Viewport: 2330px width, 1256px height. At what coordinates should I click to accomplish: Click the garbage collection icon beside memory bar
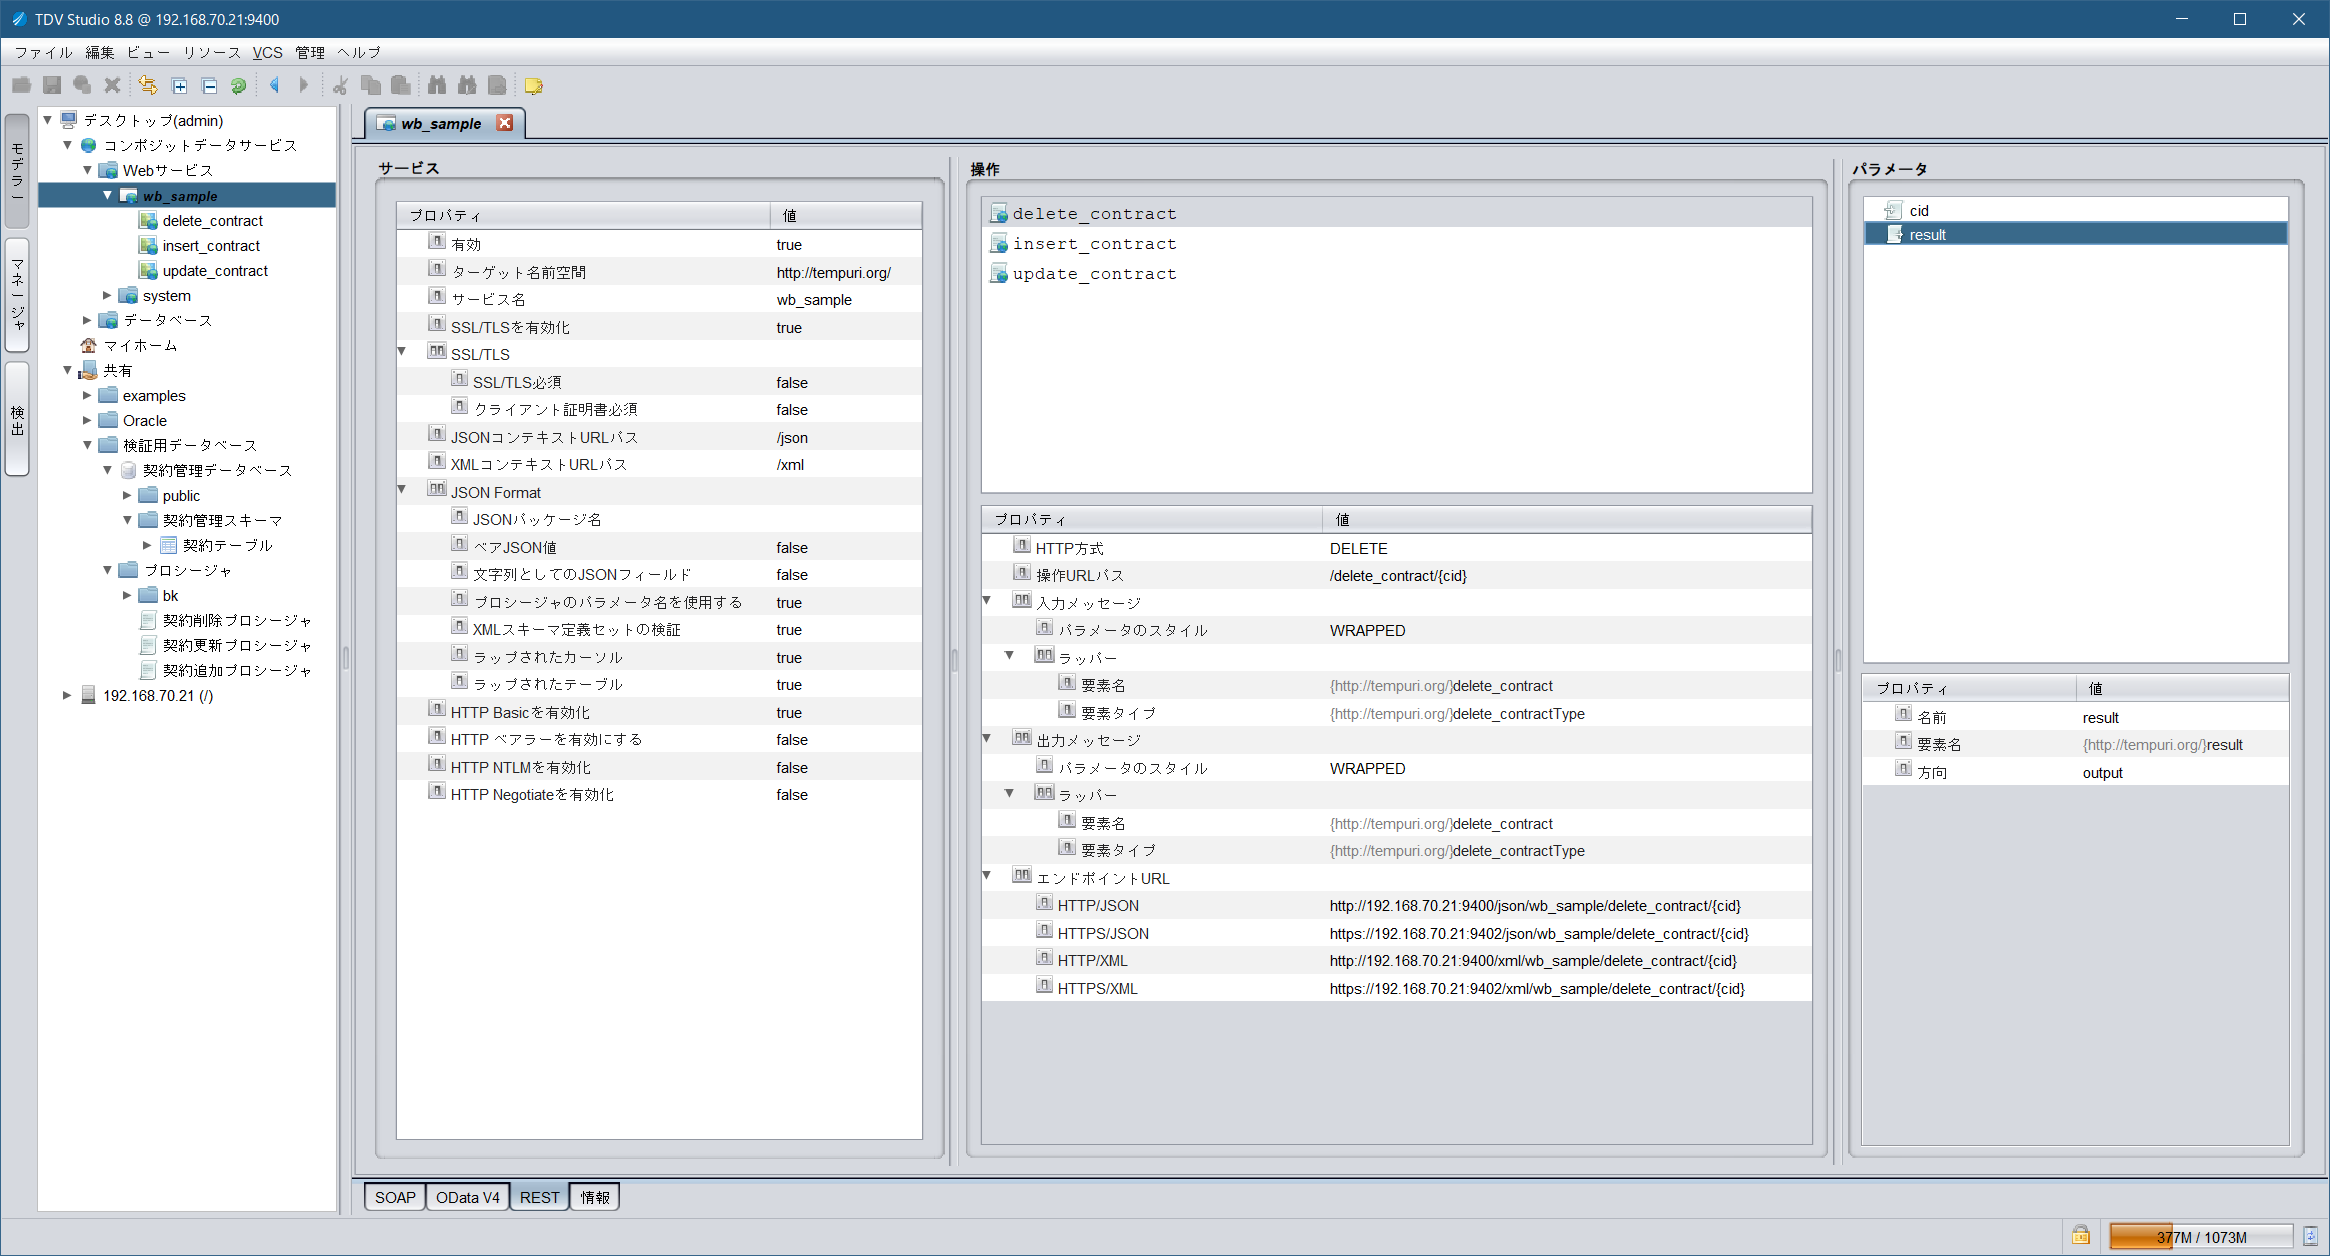pyautogui.click(x=2310, y=1237)
